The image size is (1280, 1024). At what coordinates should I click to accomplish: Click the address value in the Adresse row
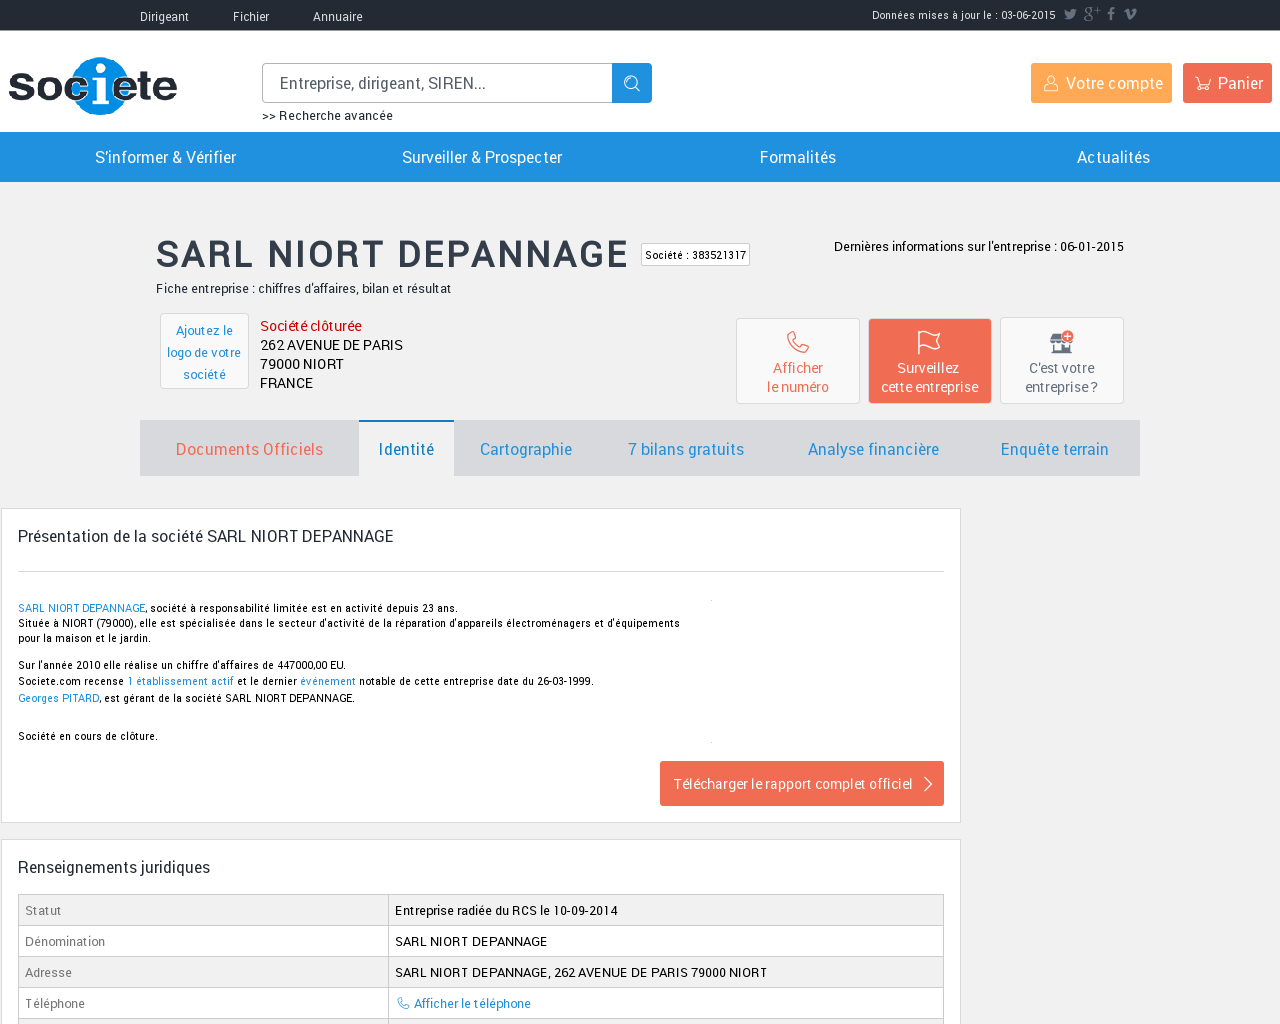click(581, 972)
